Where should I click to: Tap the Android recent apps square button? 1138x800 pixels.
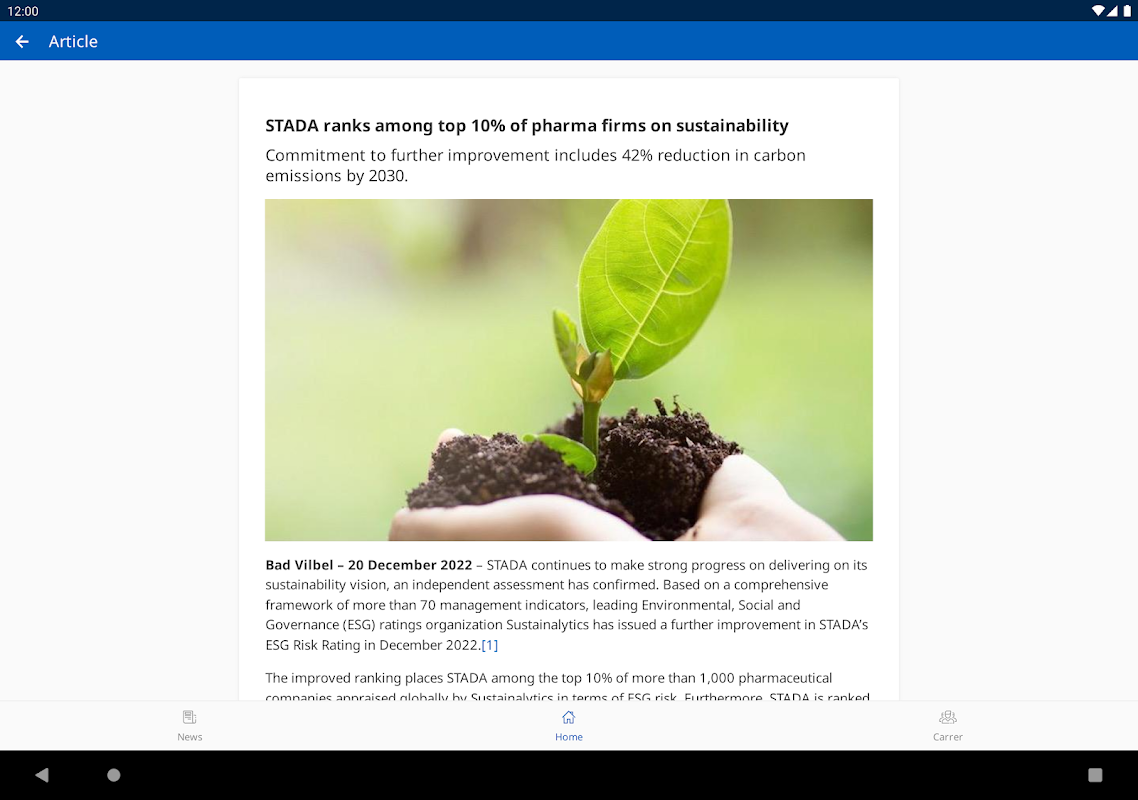(1095, 775)
